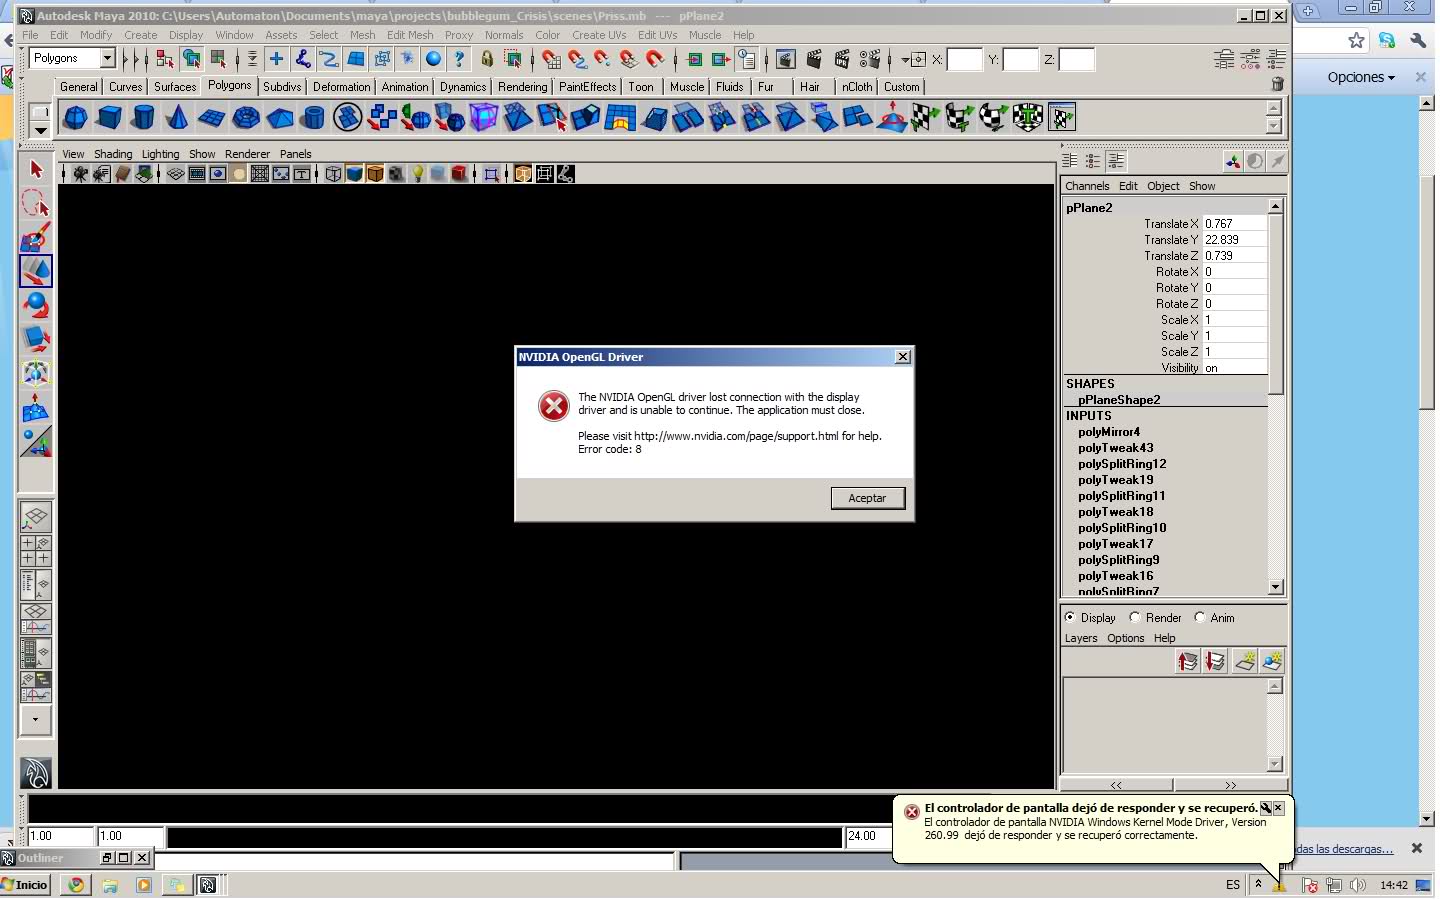Viewport: 1440px width, 900px height.
Task: Activate the Scale tool in the toolbox
Action: (x=36, y=339)
